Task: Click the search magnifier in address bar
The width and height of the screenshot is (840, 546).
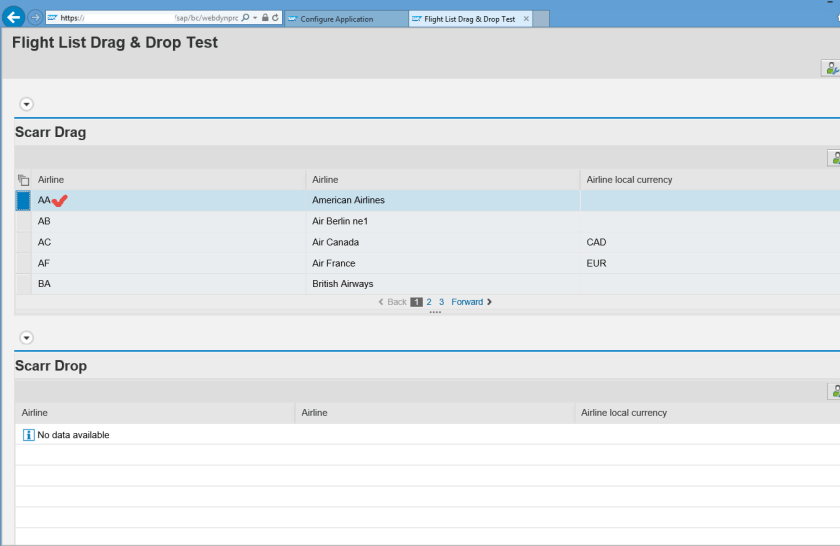Action: pos(245,18)
